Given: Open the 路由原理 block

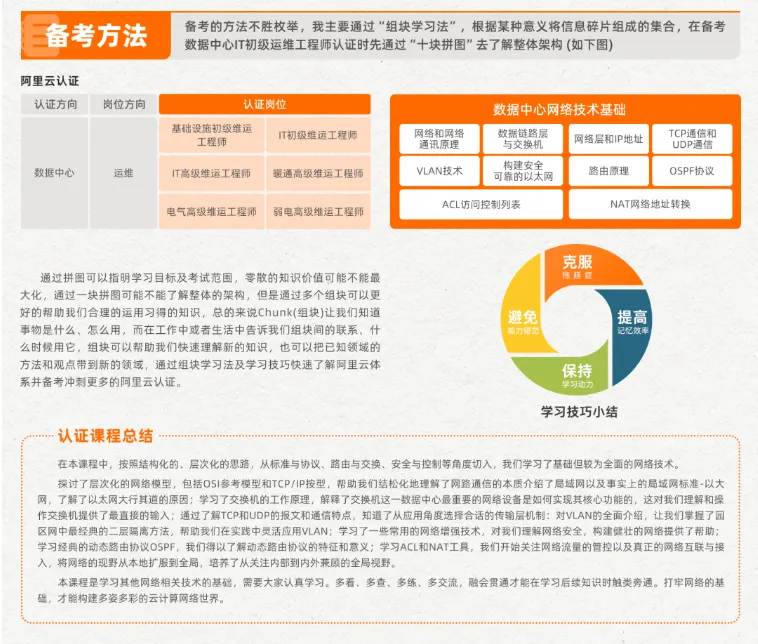Looking at the screenshot, I should [x=609, y=171].
